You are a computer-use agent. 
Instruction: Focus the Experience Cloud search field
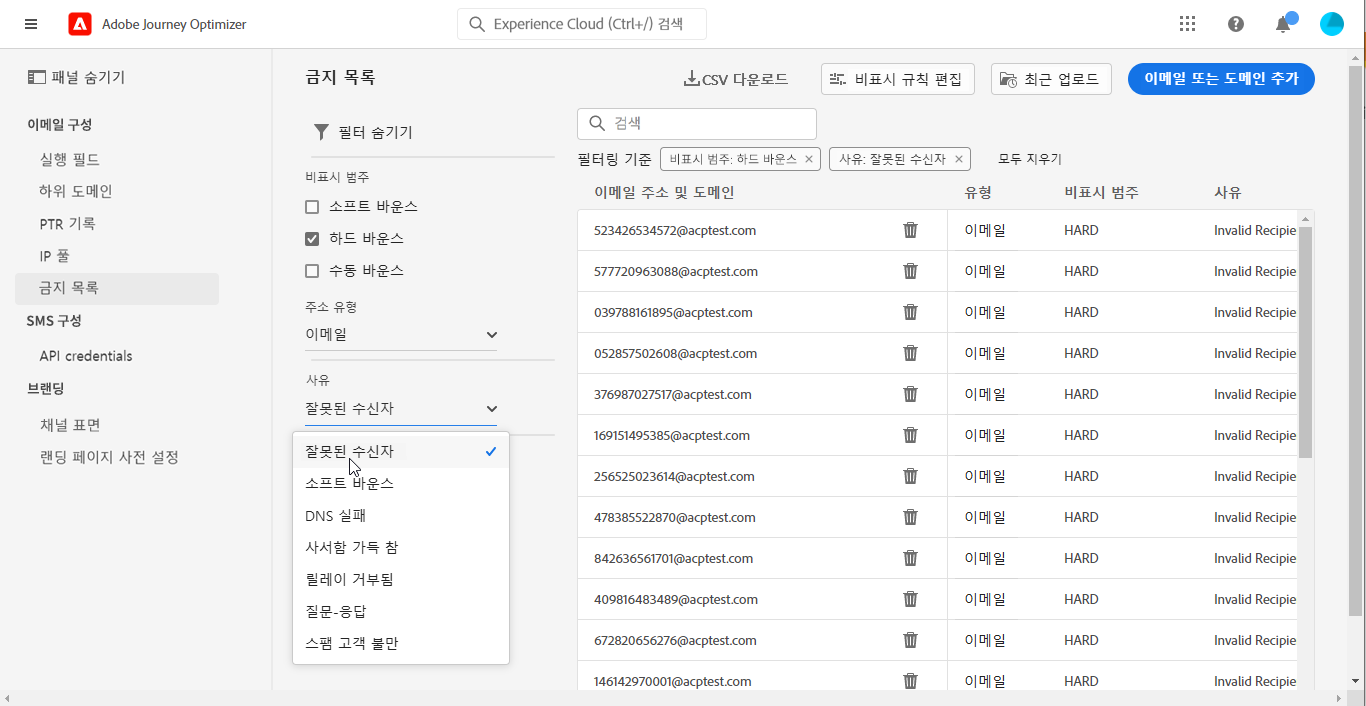click(x=582, y=24)
